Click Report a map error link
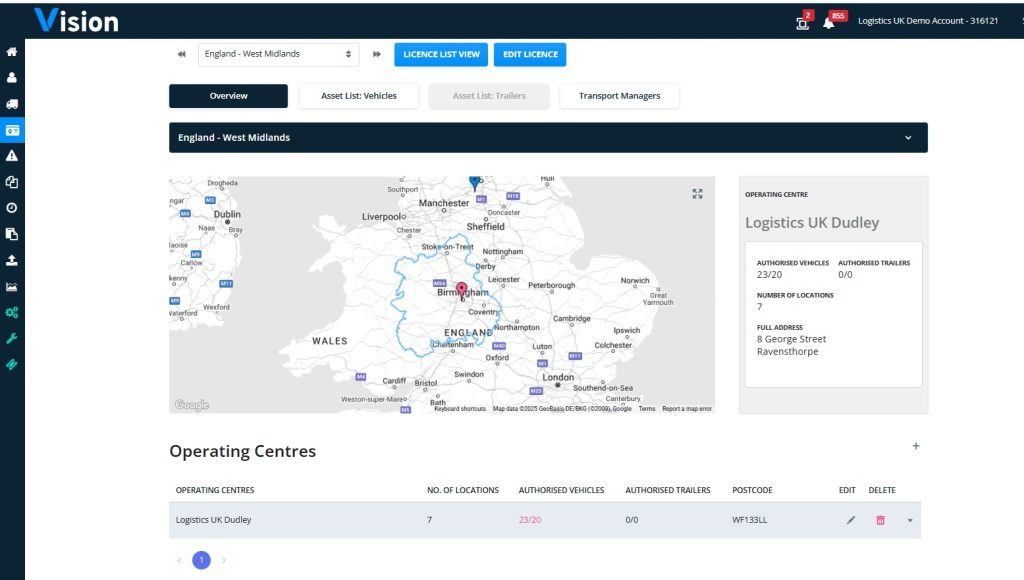 [x=687, y=409]
